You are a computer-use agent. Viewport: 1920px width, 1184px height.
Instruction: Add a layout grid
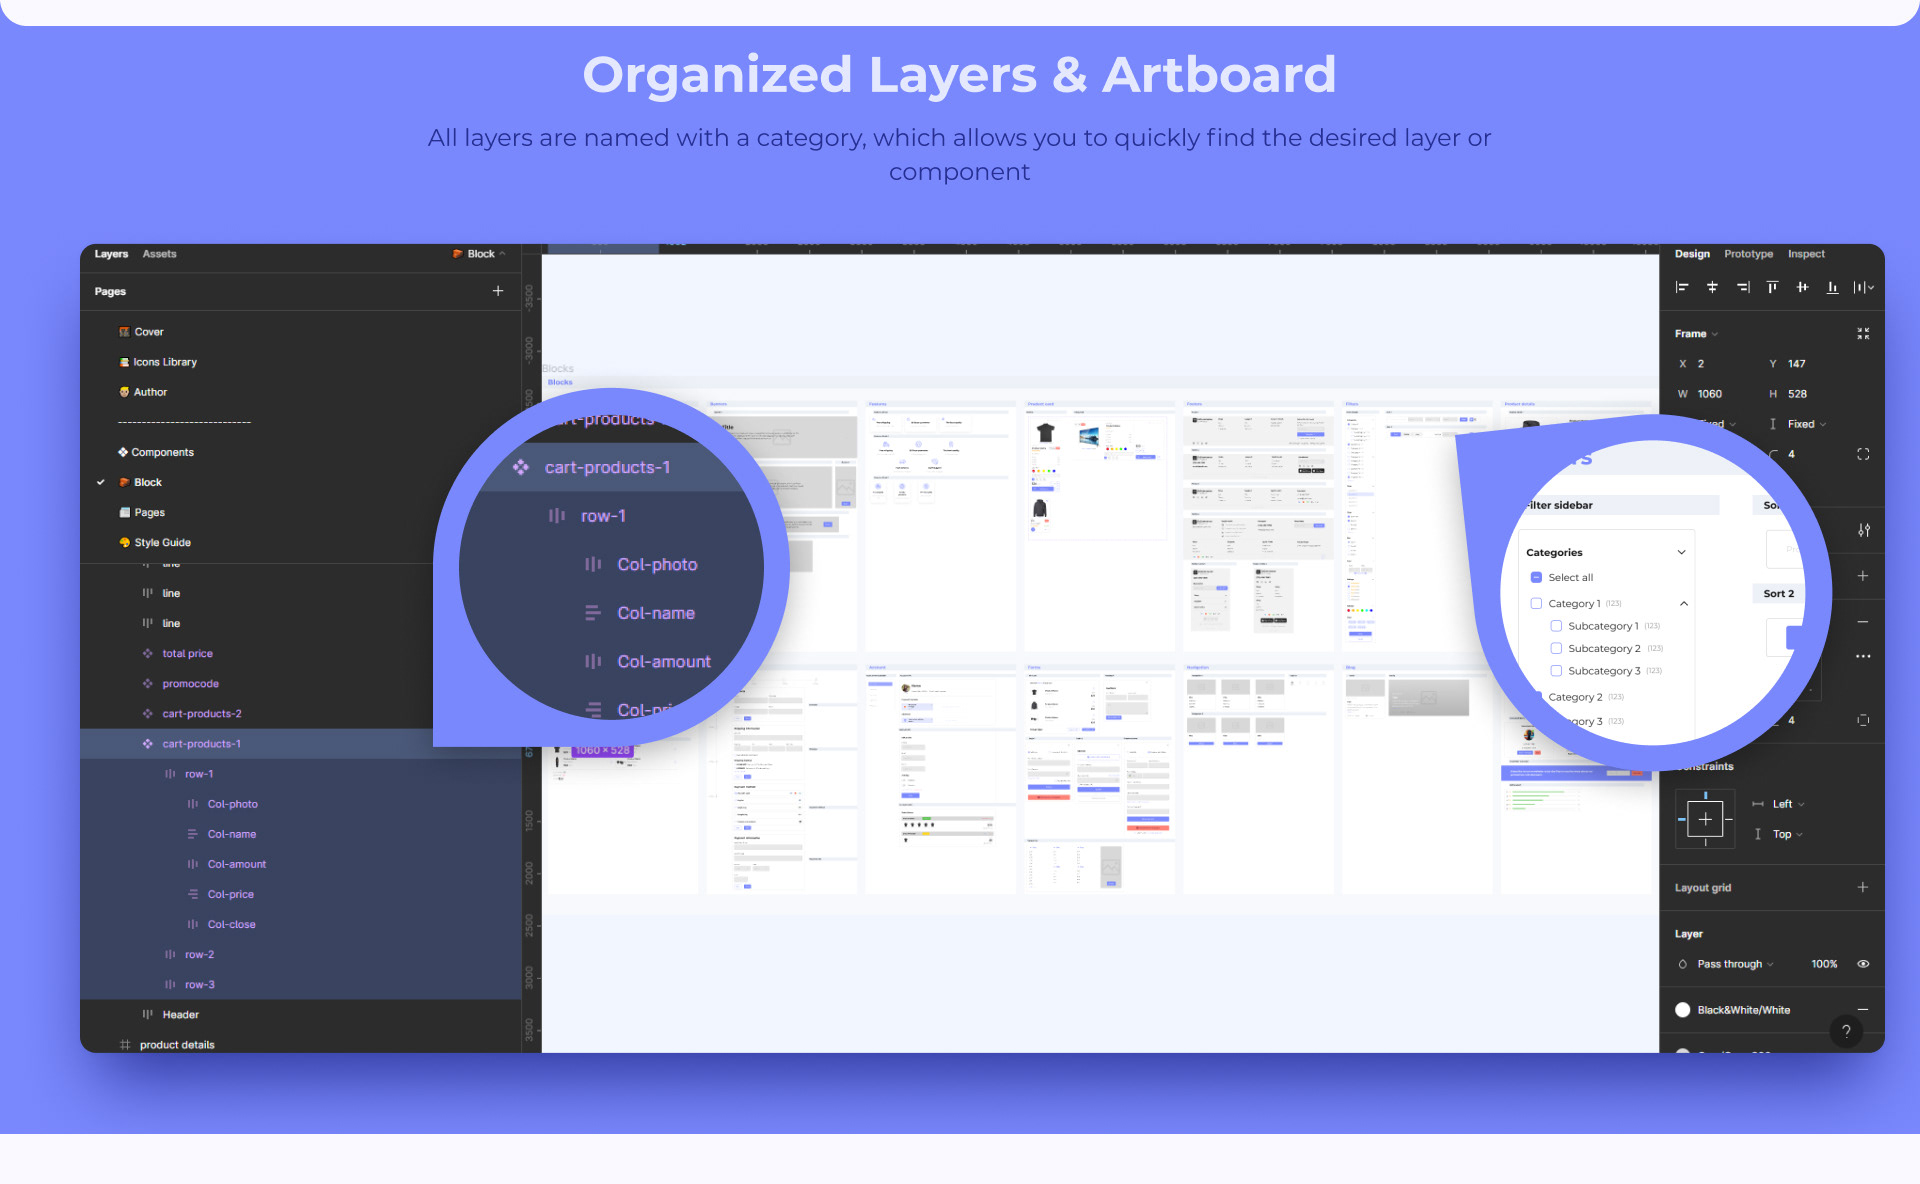[1862, 887]
